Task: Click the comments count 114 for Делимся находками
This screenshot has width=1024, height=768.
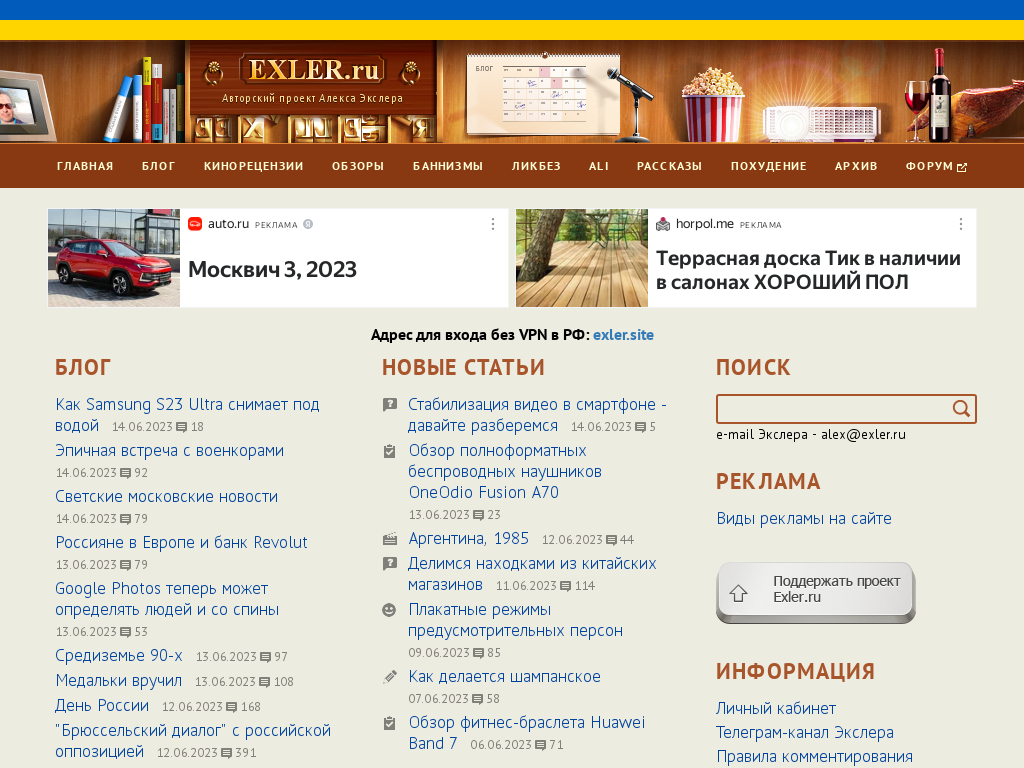Action: point(578,586)
